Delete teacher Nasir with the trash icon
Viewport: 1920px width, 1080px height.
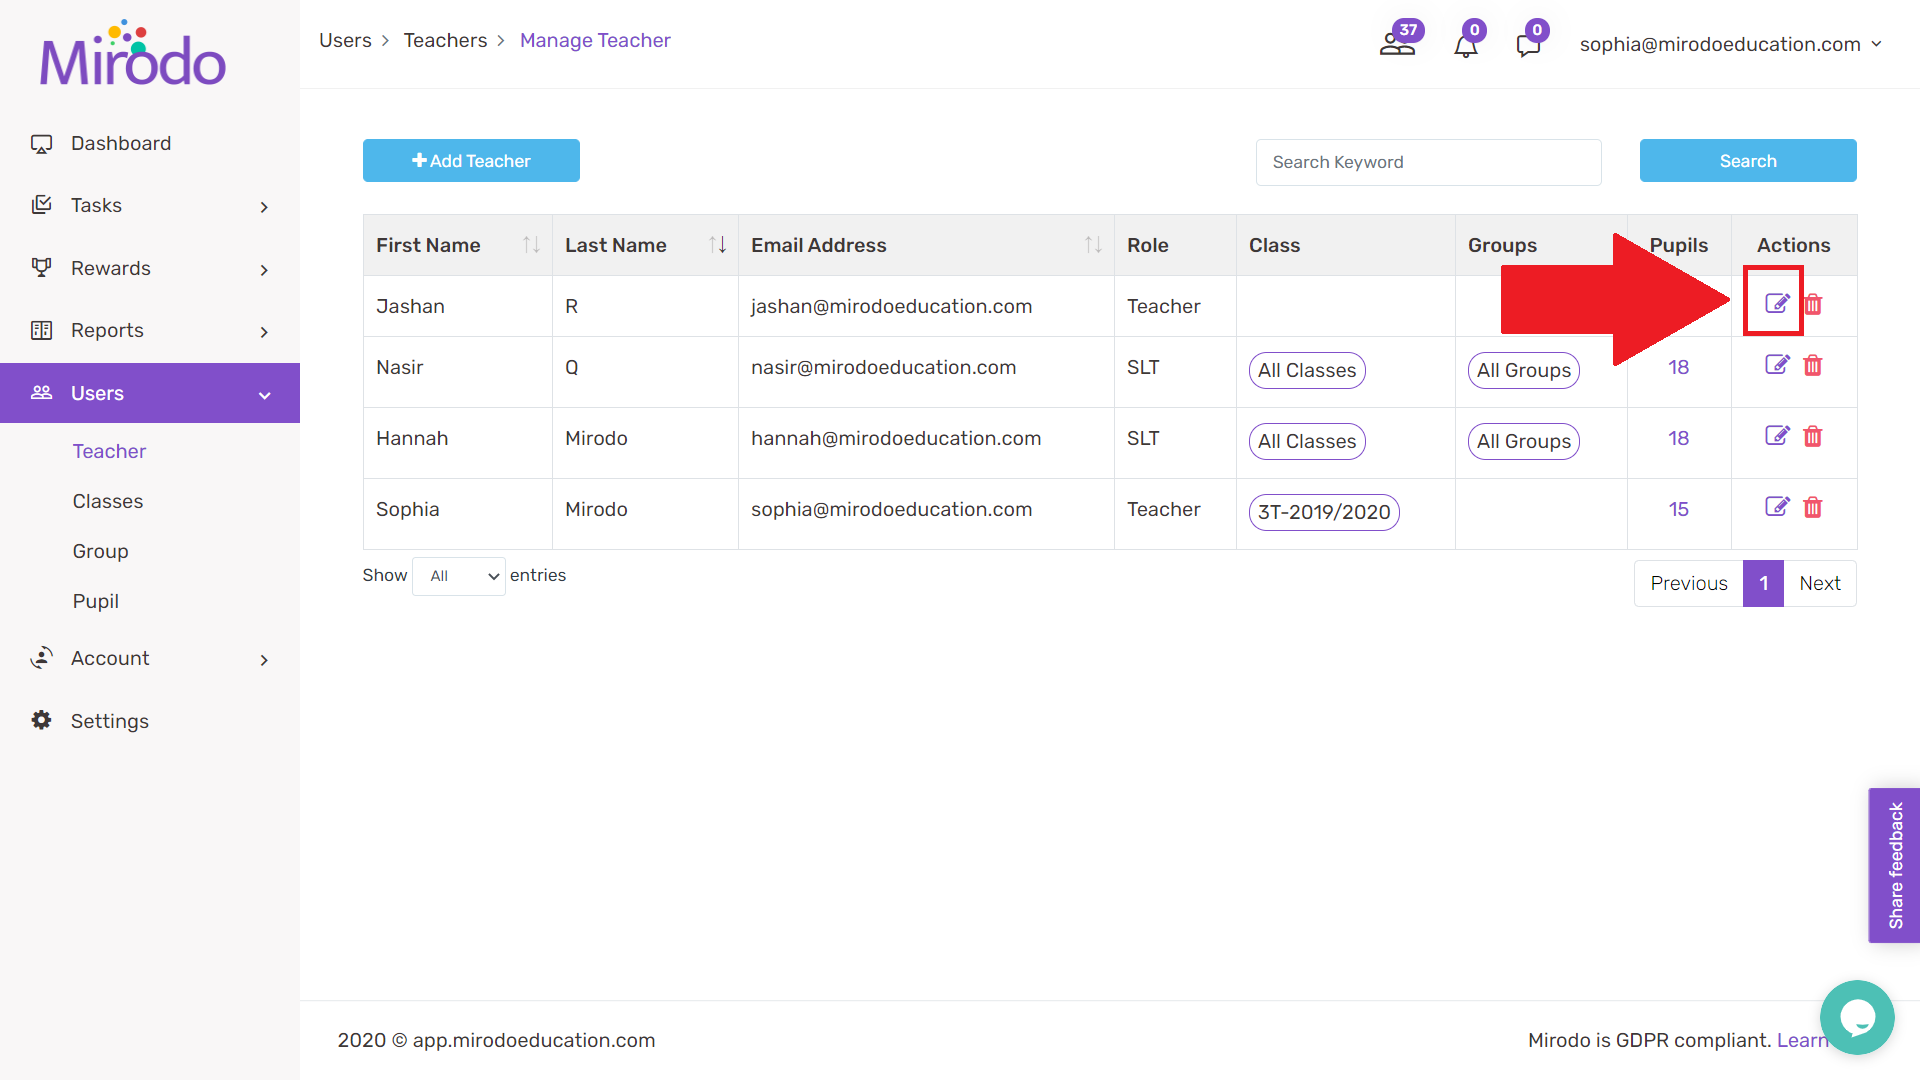click(x=1813, y=365)
